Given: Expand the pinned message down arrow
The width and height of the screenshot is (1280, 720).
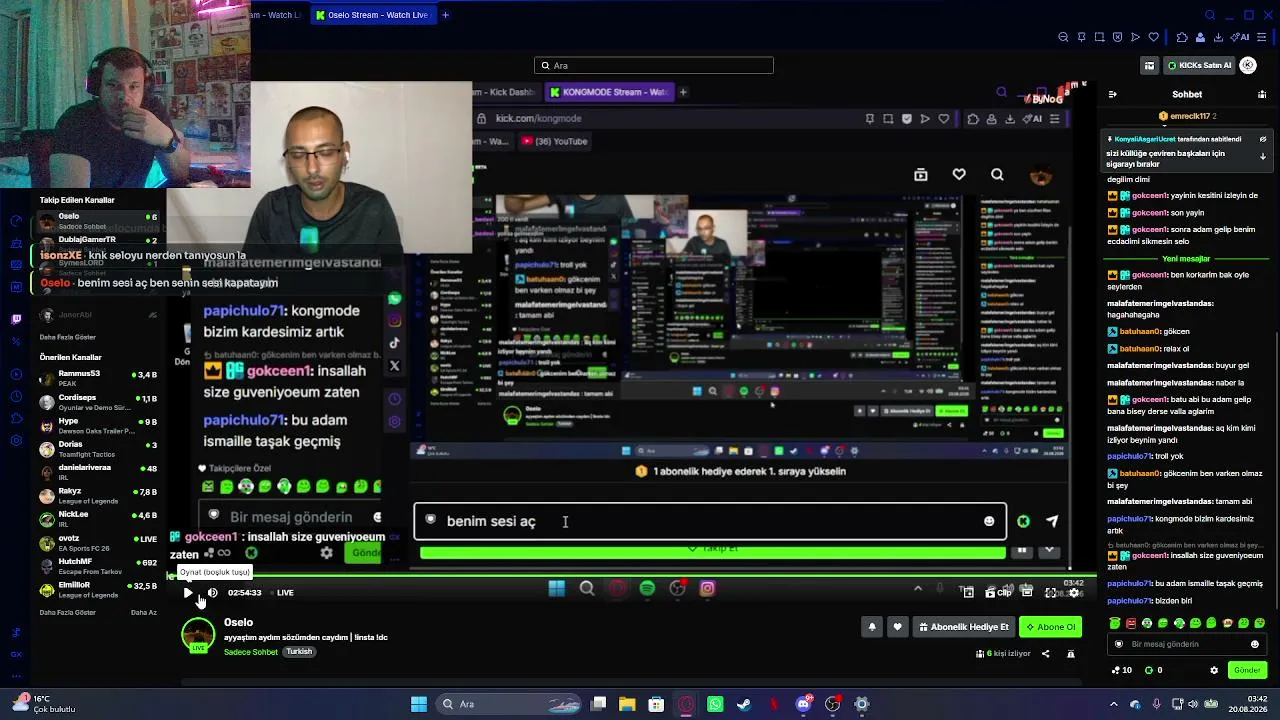Looking at the screenshot, I should point(1263,156).
